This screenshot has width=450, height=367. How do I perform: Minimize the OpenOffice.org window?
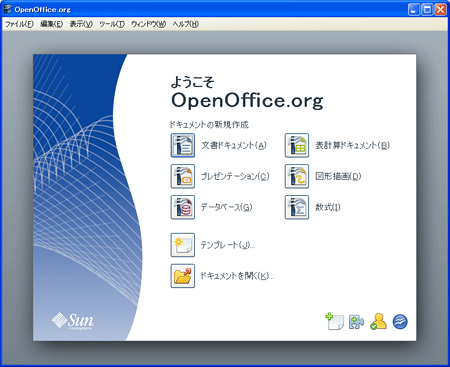(414, 9)
